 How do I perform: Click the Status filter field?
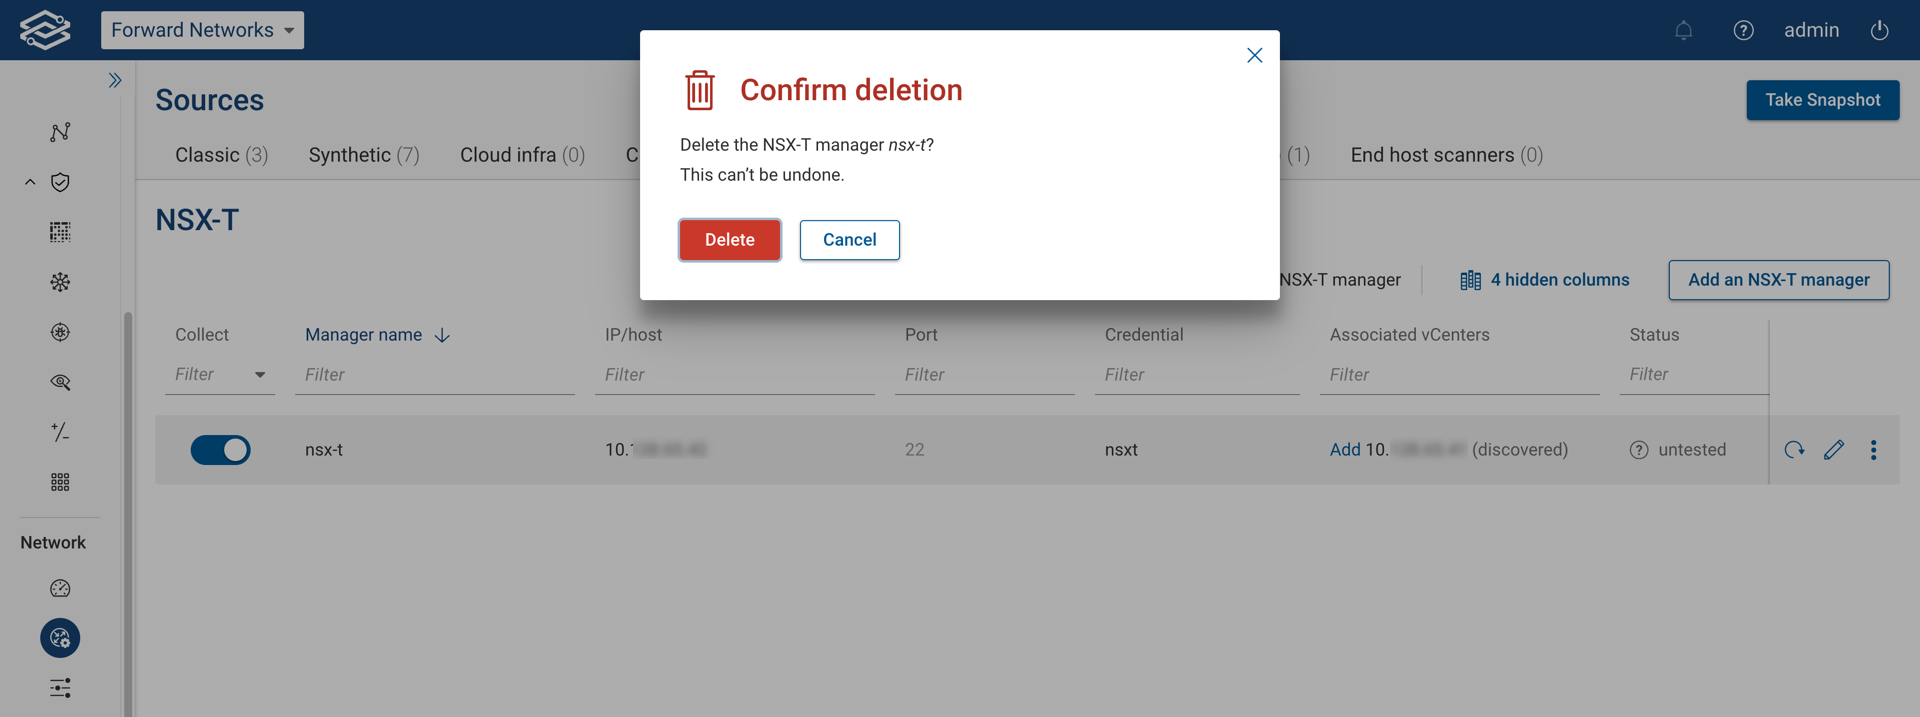point(1694,375)
